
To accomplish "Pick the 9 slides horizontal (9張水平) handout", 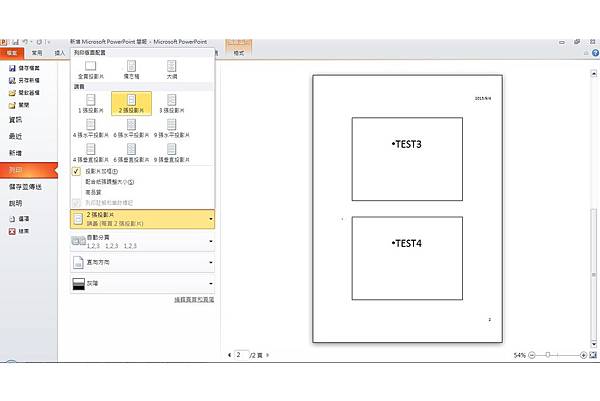I will [172, 128].
